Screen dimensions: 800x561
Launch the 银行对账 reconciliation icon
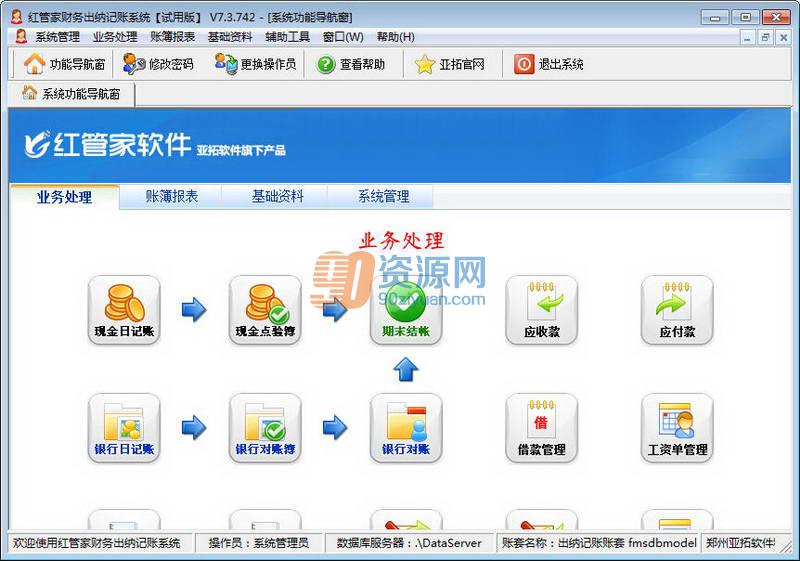click(x=406, y=428)
